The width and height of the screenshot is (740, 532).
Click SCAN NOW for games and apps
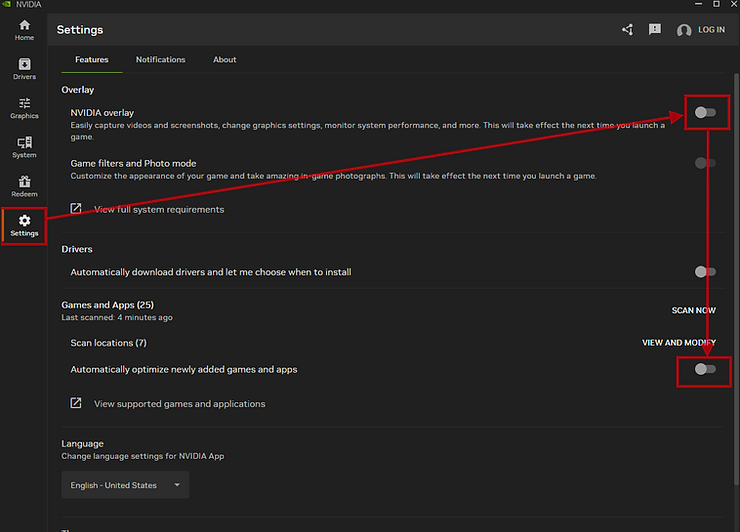pyautogui.click(x=693, y=310)
